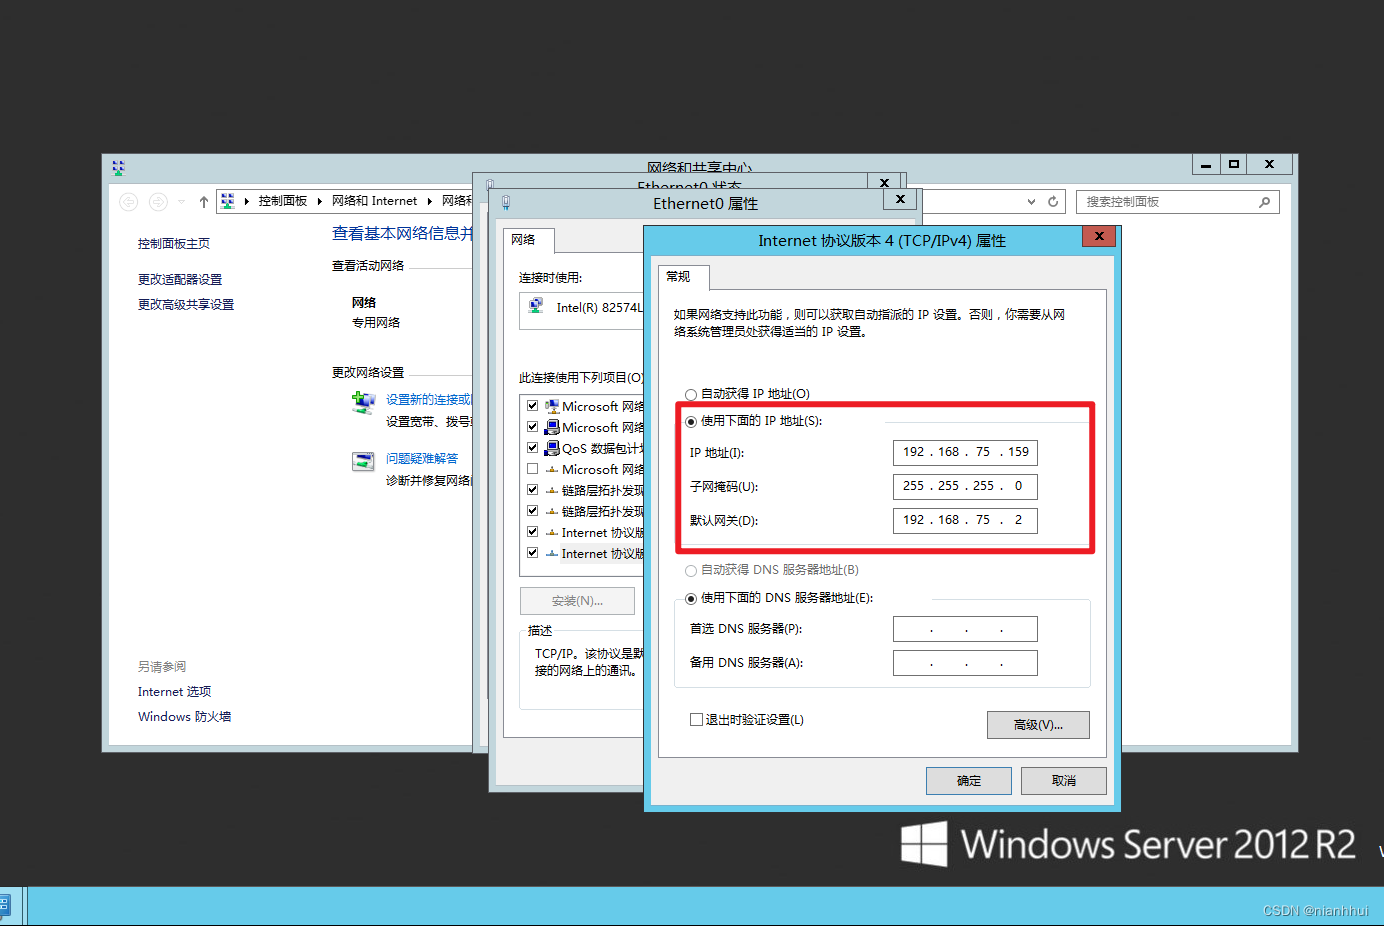
Task: Expand the breadcrumb arrow before 控制面板
Action: pos(247,201)
